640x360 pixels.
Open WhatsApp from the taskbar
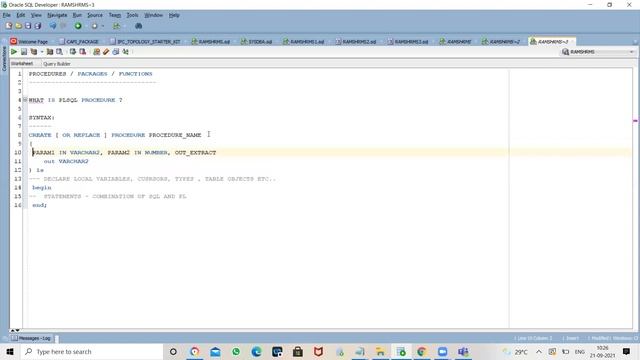[236, 351]
